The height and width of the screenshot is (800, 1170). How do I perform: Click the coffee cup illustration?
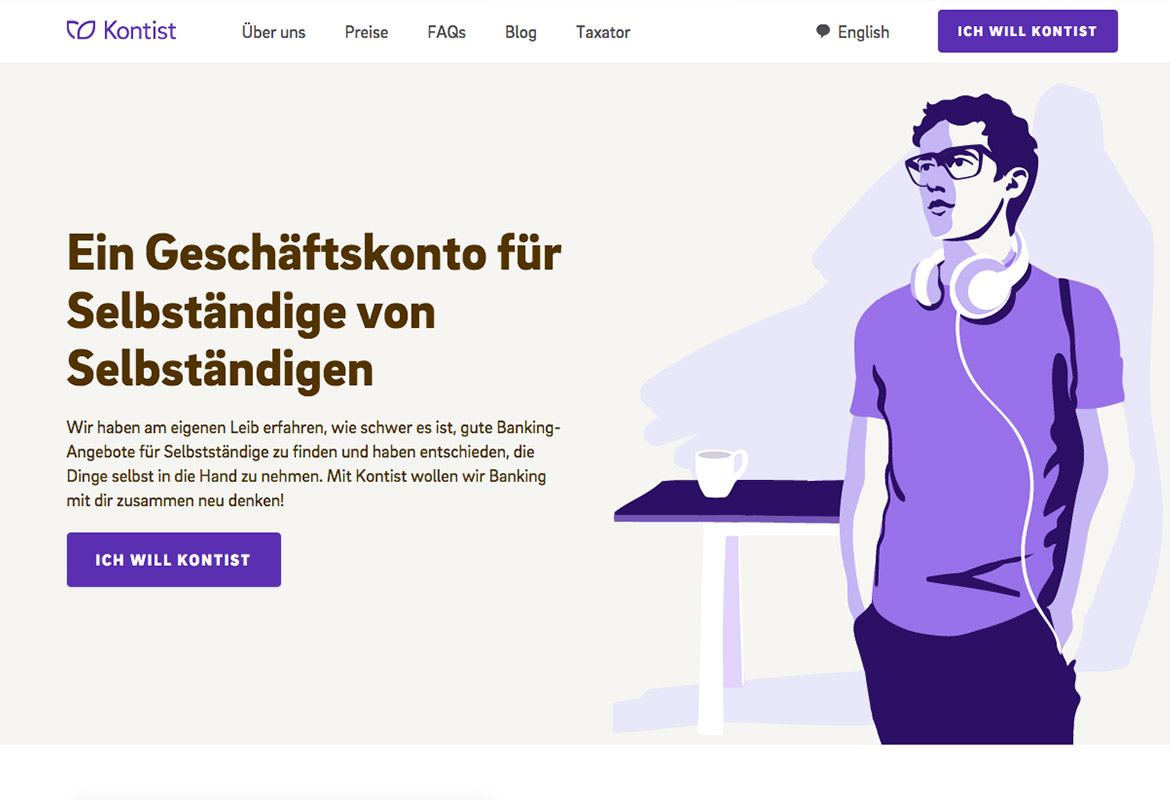[720, 472]
